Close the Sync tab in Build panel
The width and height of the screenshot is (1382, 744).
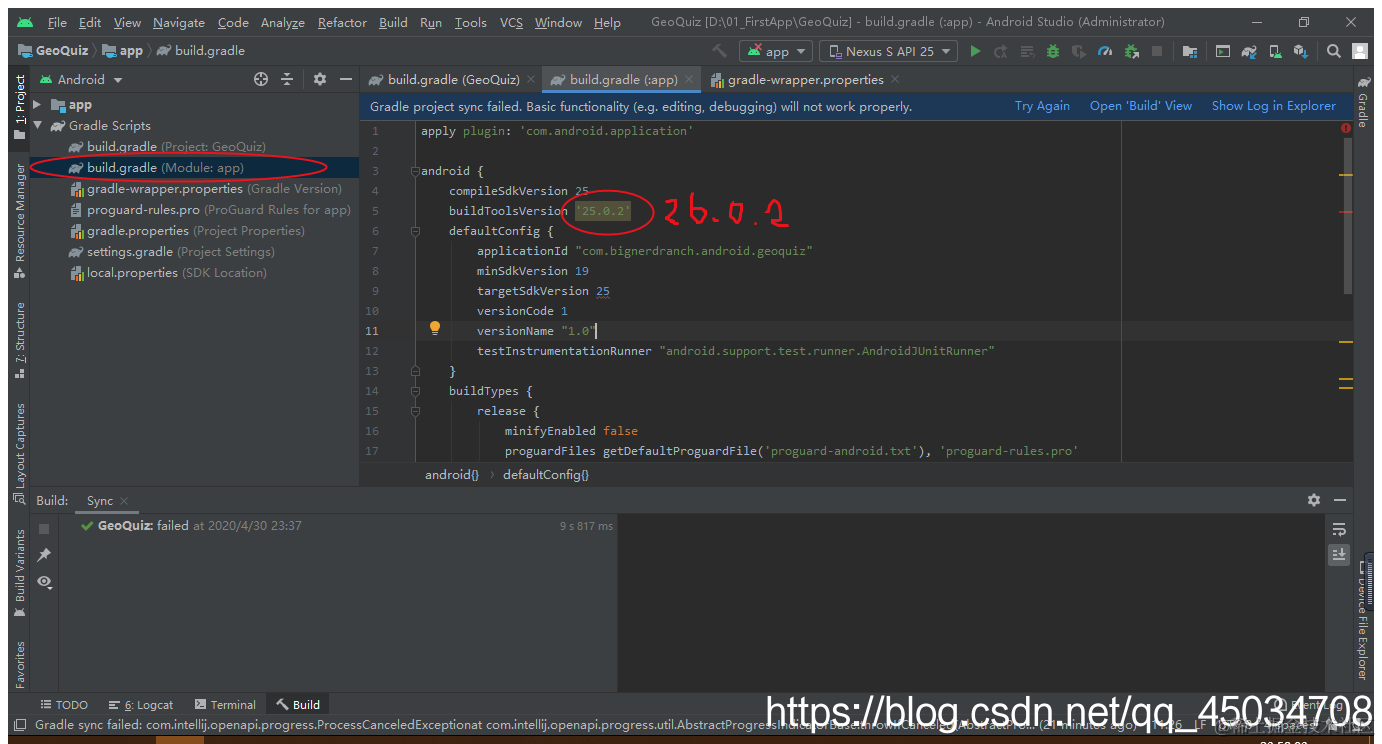point(124,501)
